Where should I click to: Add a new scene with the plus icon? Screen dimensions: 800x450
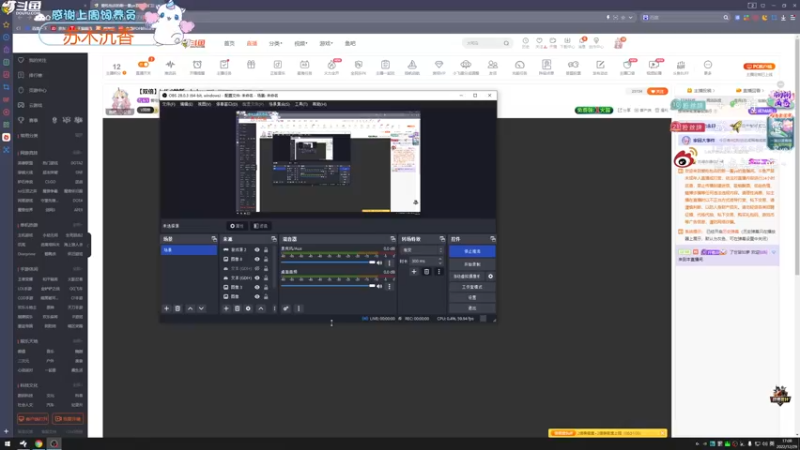[166, 308]
